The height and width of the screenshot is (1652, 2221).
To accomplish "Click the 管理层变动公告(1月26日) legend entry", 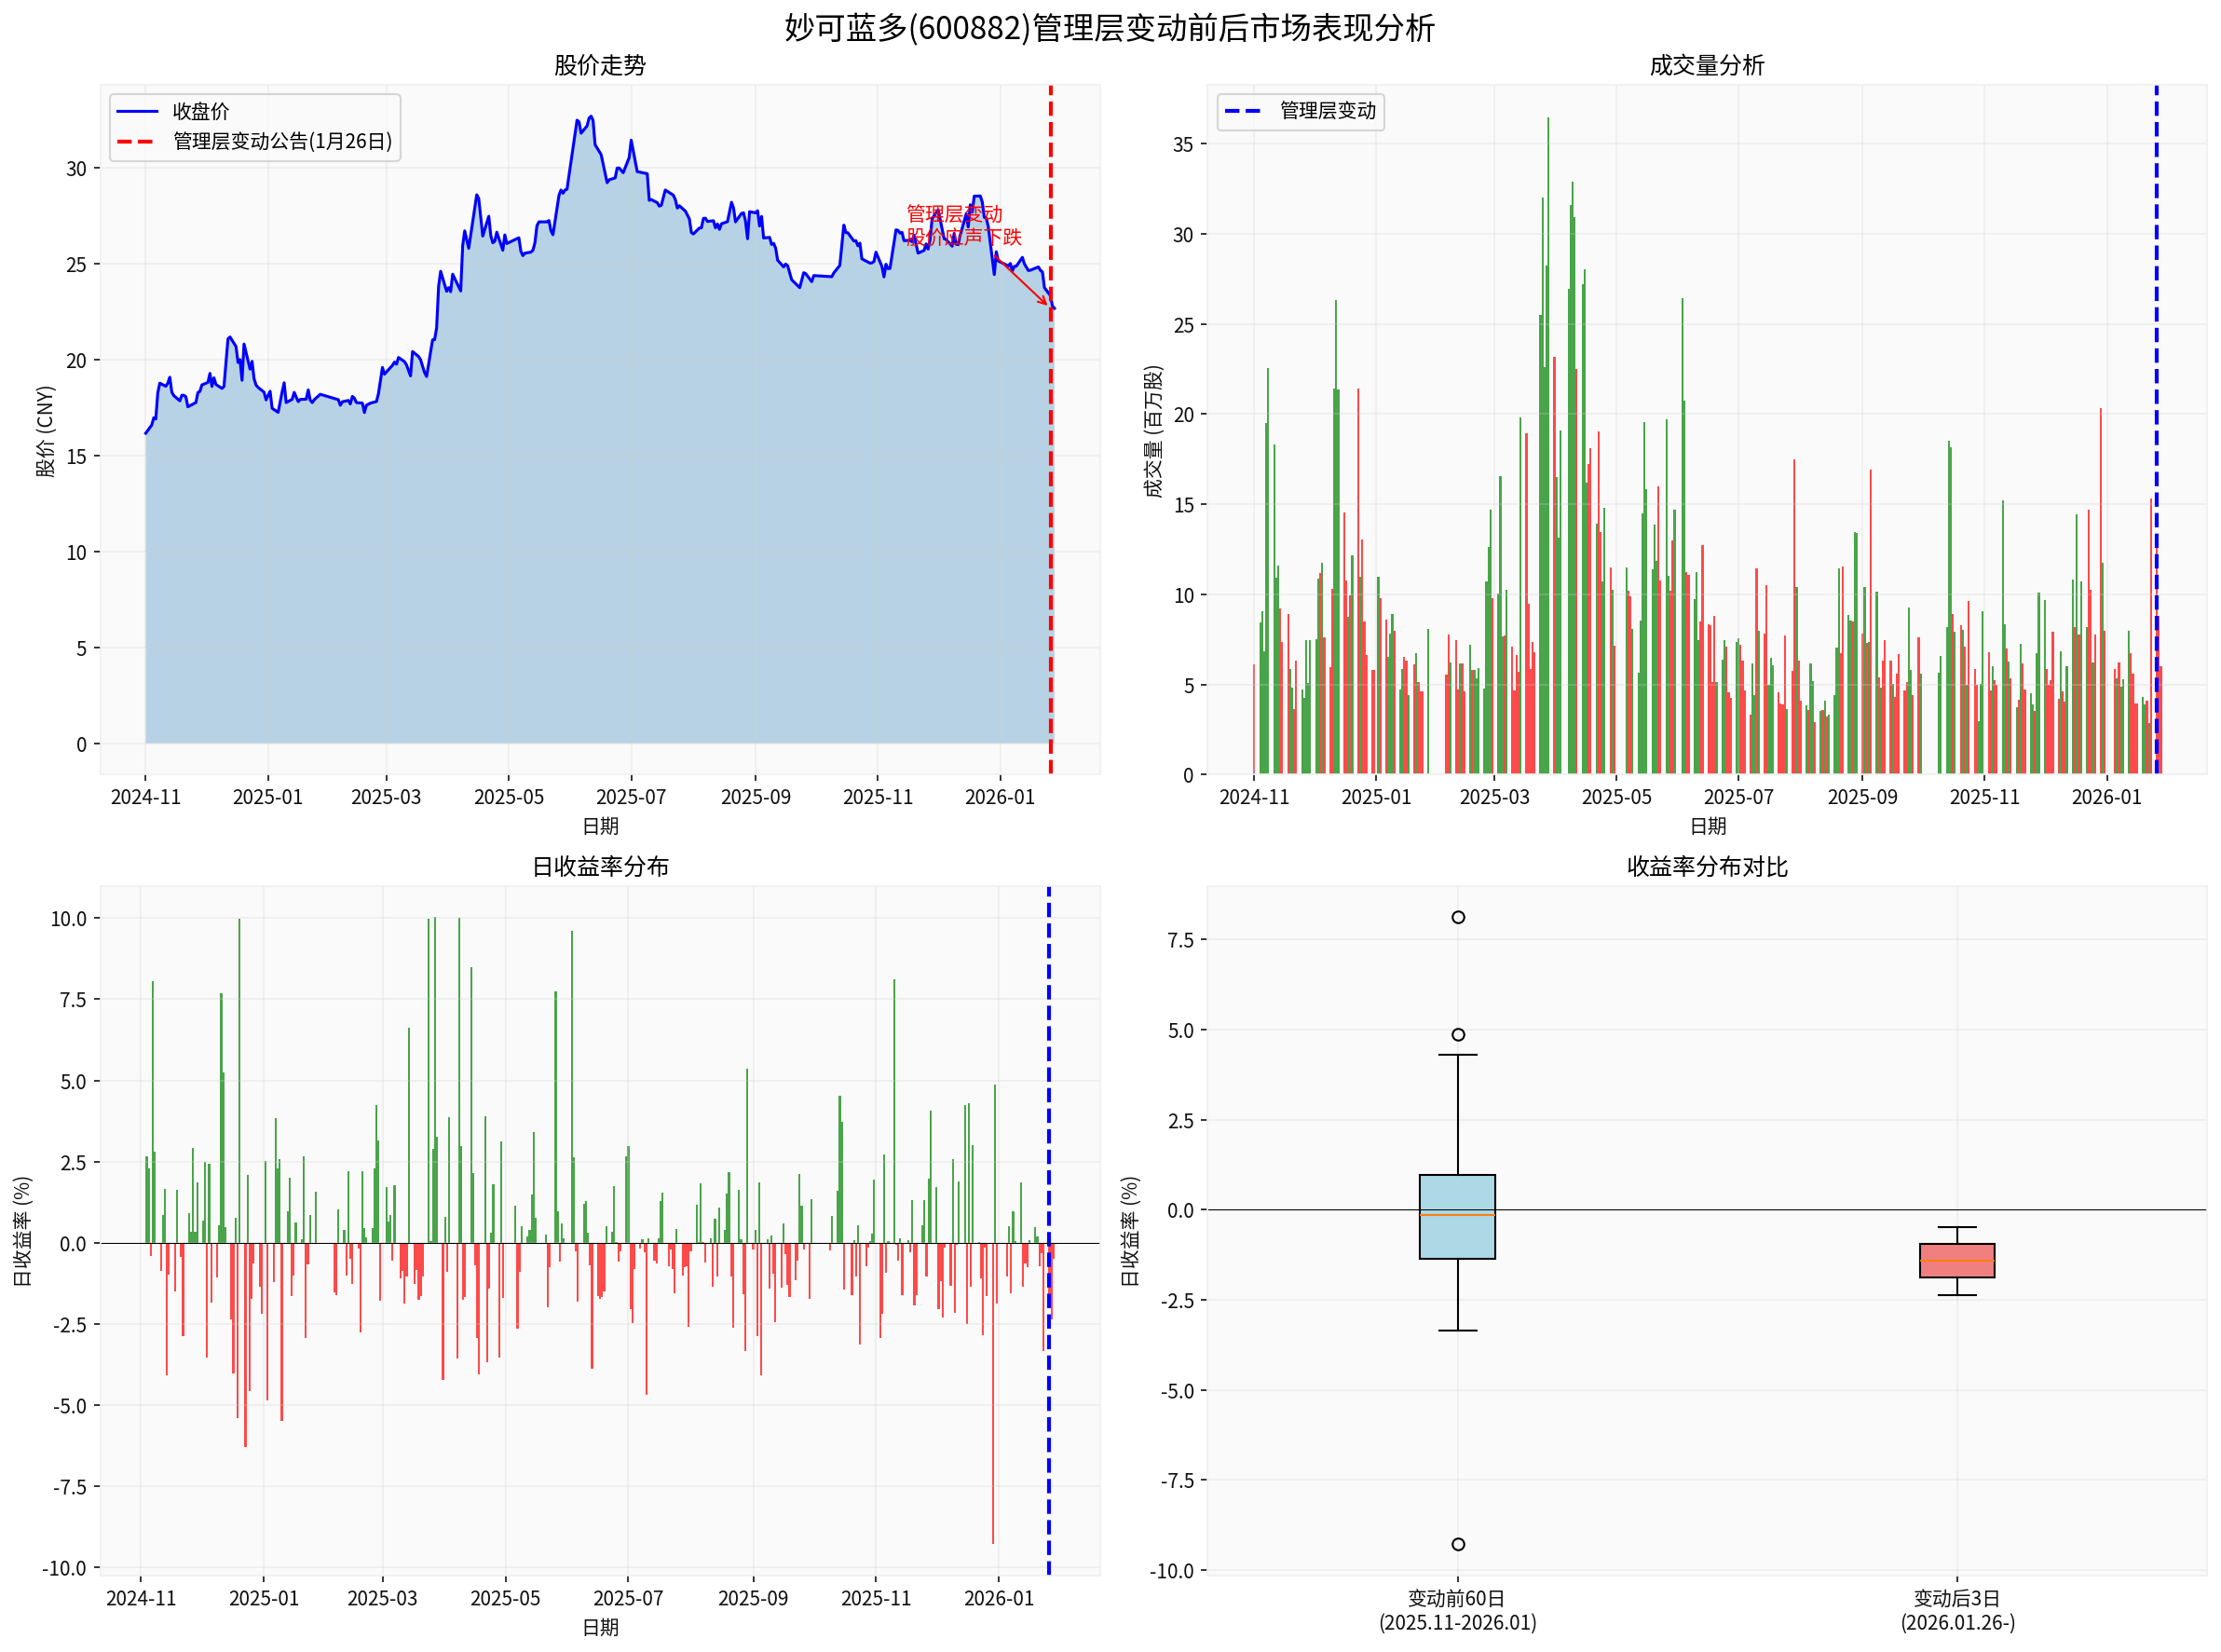I will [282, 141].
